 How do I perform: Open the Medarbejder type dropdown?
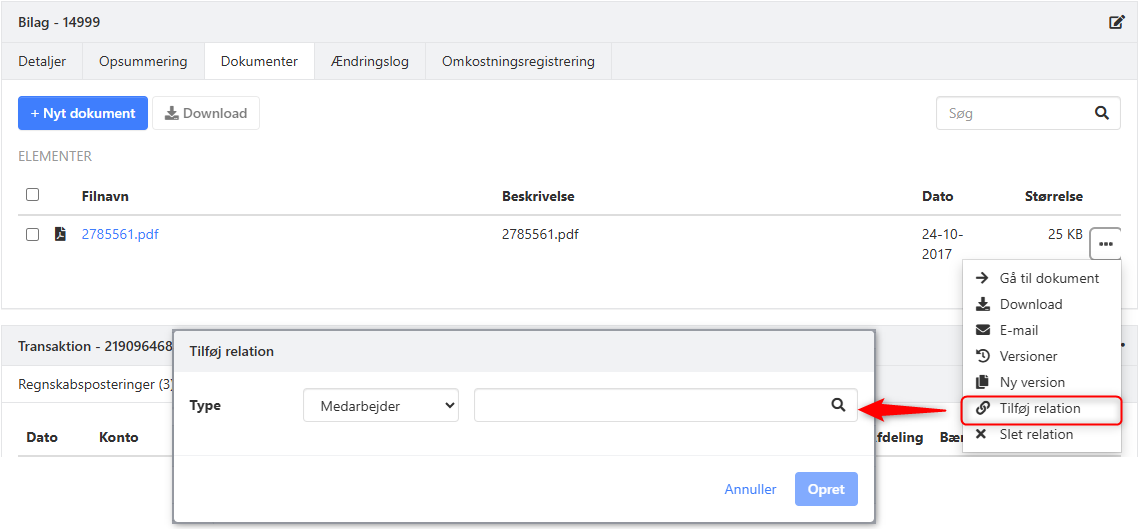click(380, 405)
